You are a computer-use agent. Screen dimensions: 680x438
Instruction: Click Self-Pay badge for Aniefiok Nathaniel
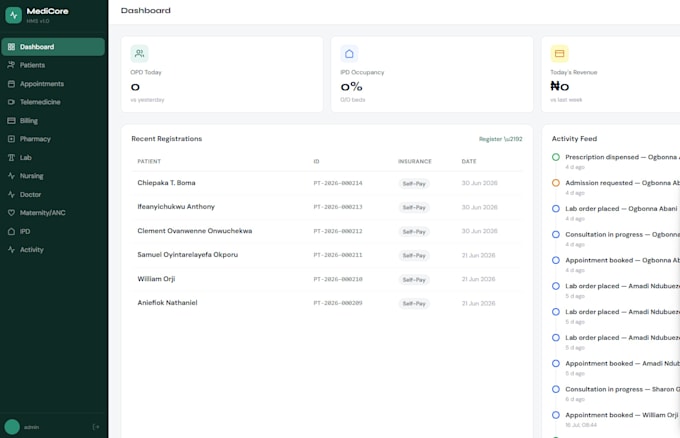click(x=414, y=304)
